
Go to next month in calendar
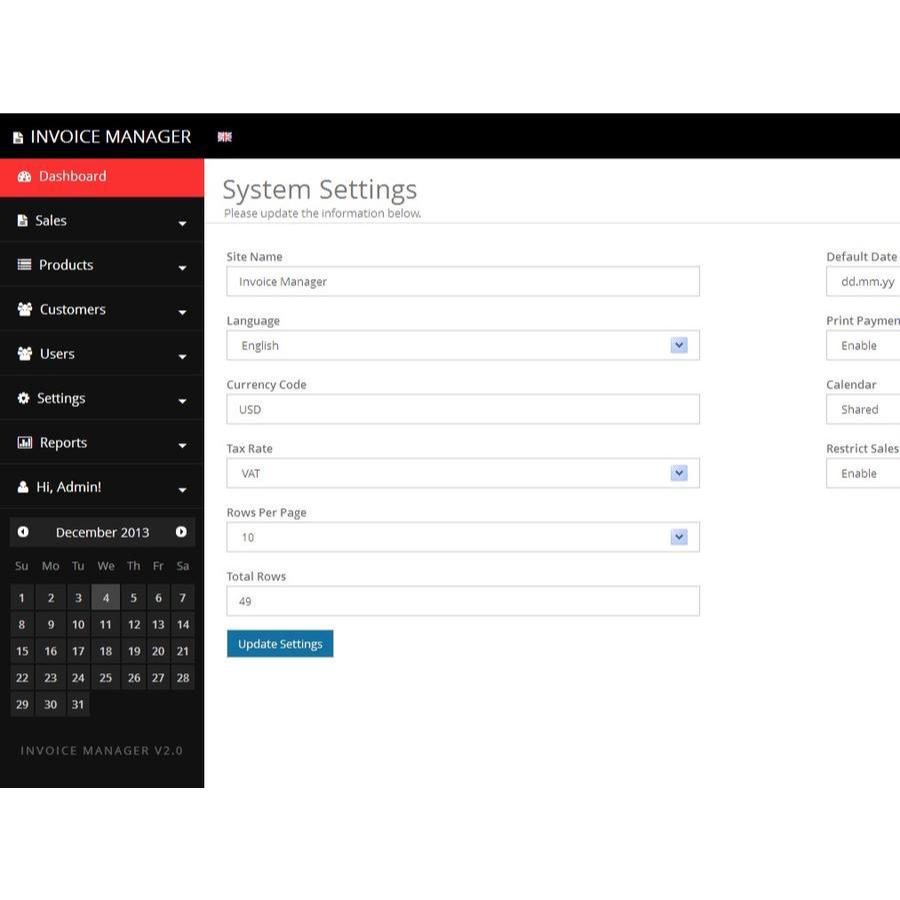pyautogui.click(x=181, y=532)
